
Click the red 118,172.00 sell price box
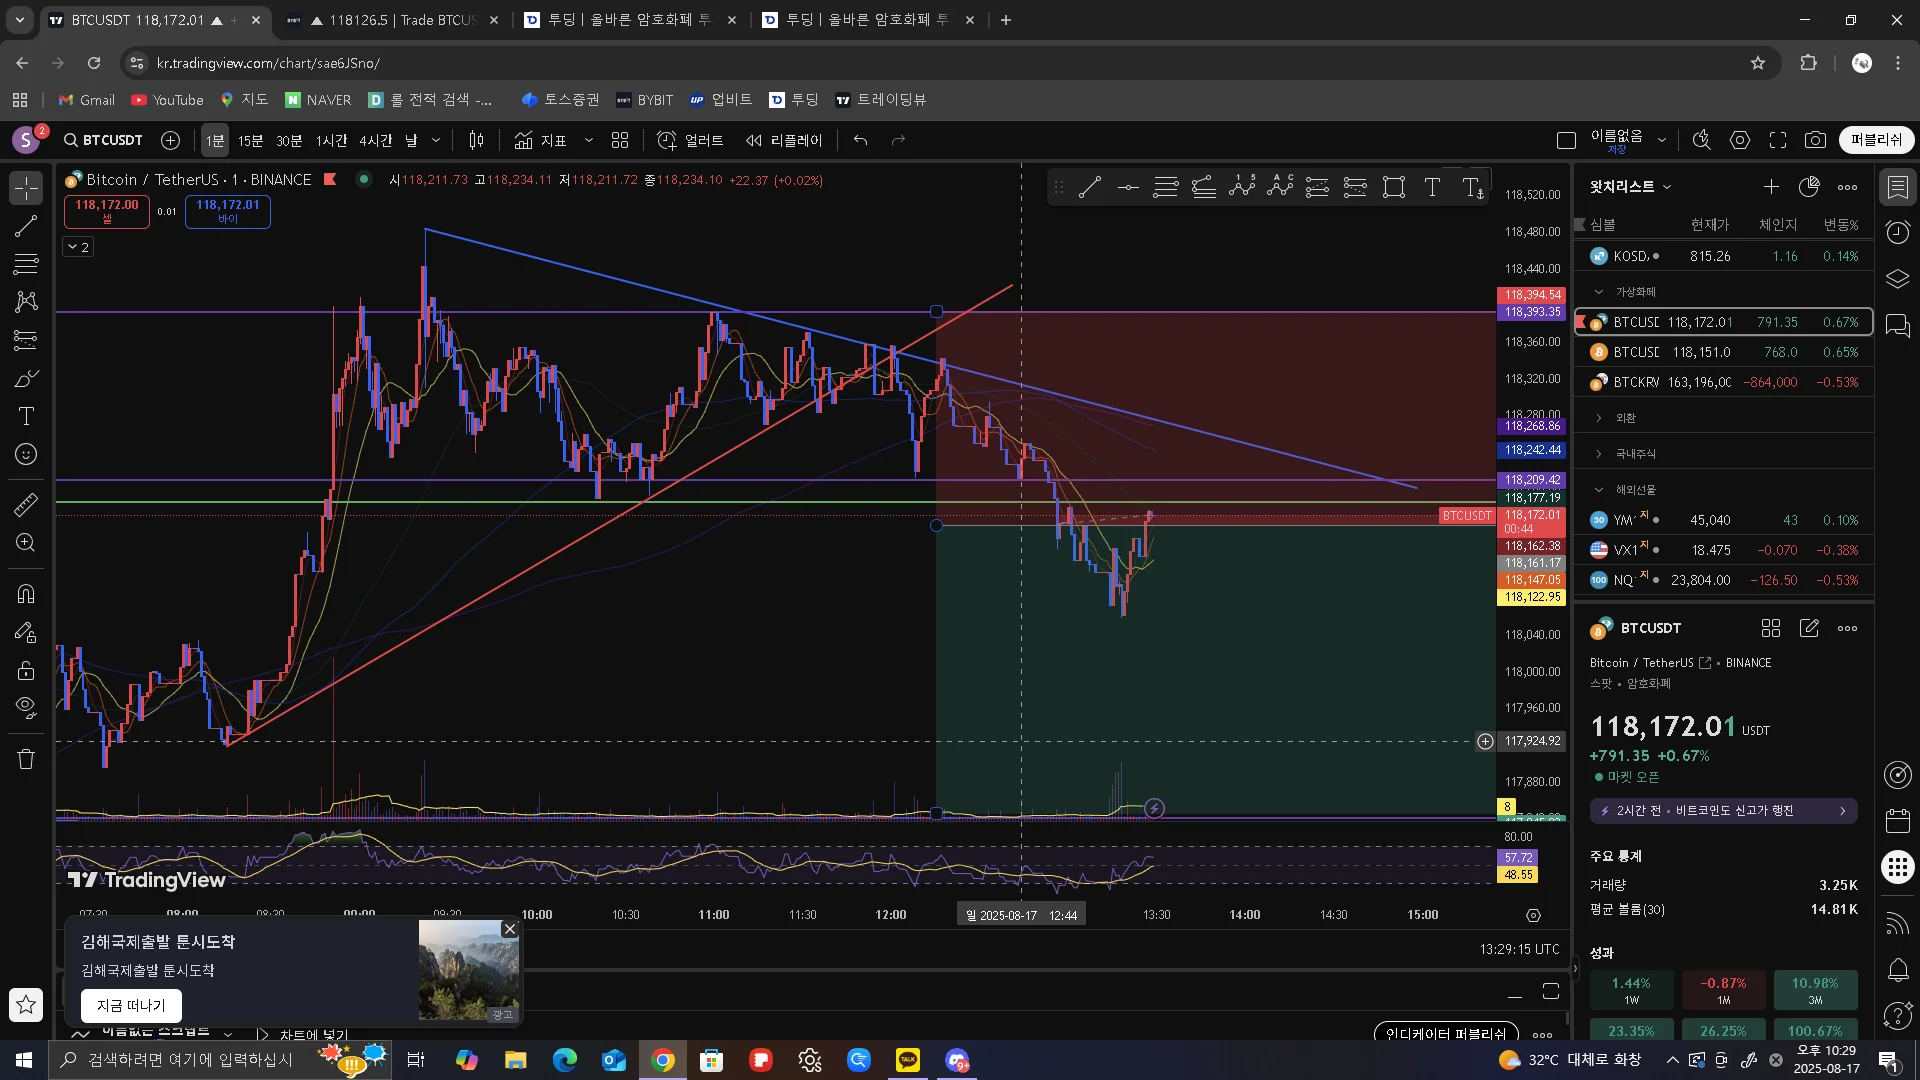[x=107, y=210]
